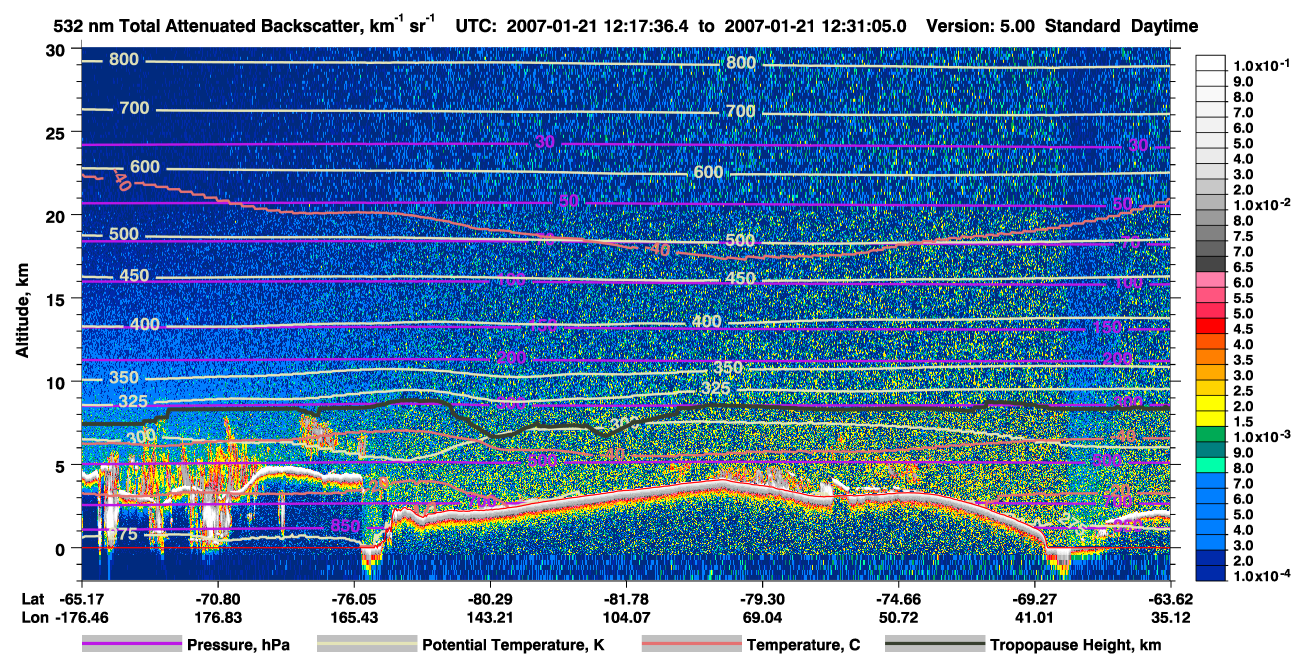Image resolution: width=1300 pixels, height=667 pixels.
Task: Click the 'Tropopause Height, km' legend entry
Action: pyautogui.click(x=1076, y=645)
